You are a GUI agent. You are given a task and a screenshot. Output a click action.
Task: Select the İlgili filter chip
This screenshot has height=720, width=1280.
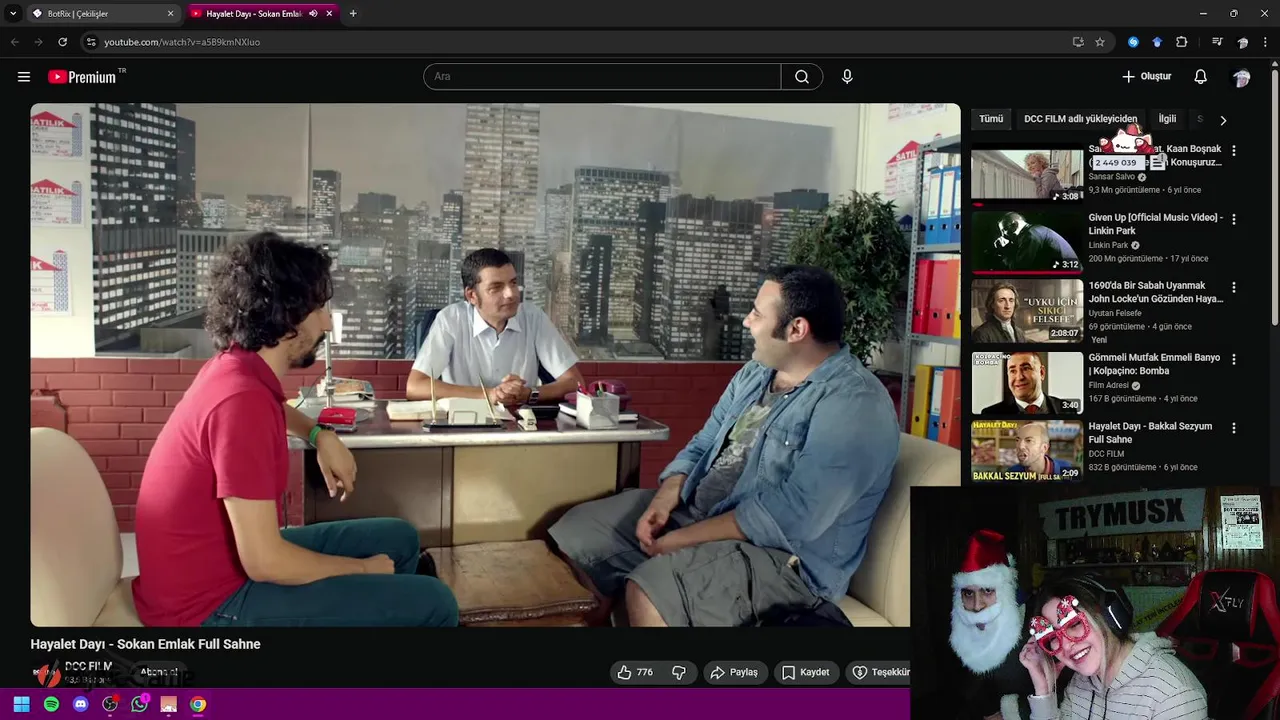[1167, 119]
